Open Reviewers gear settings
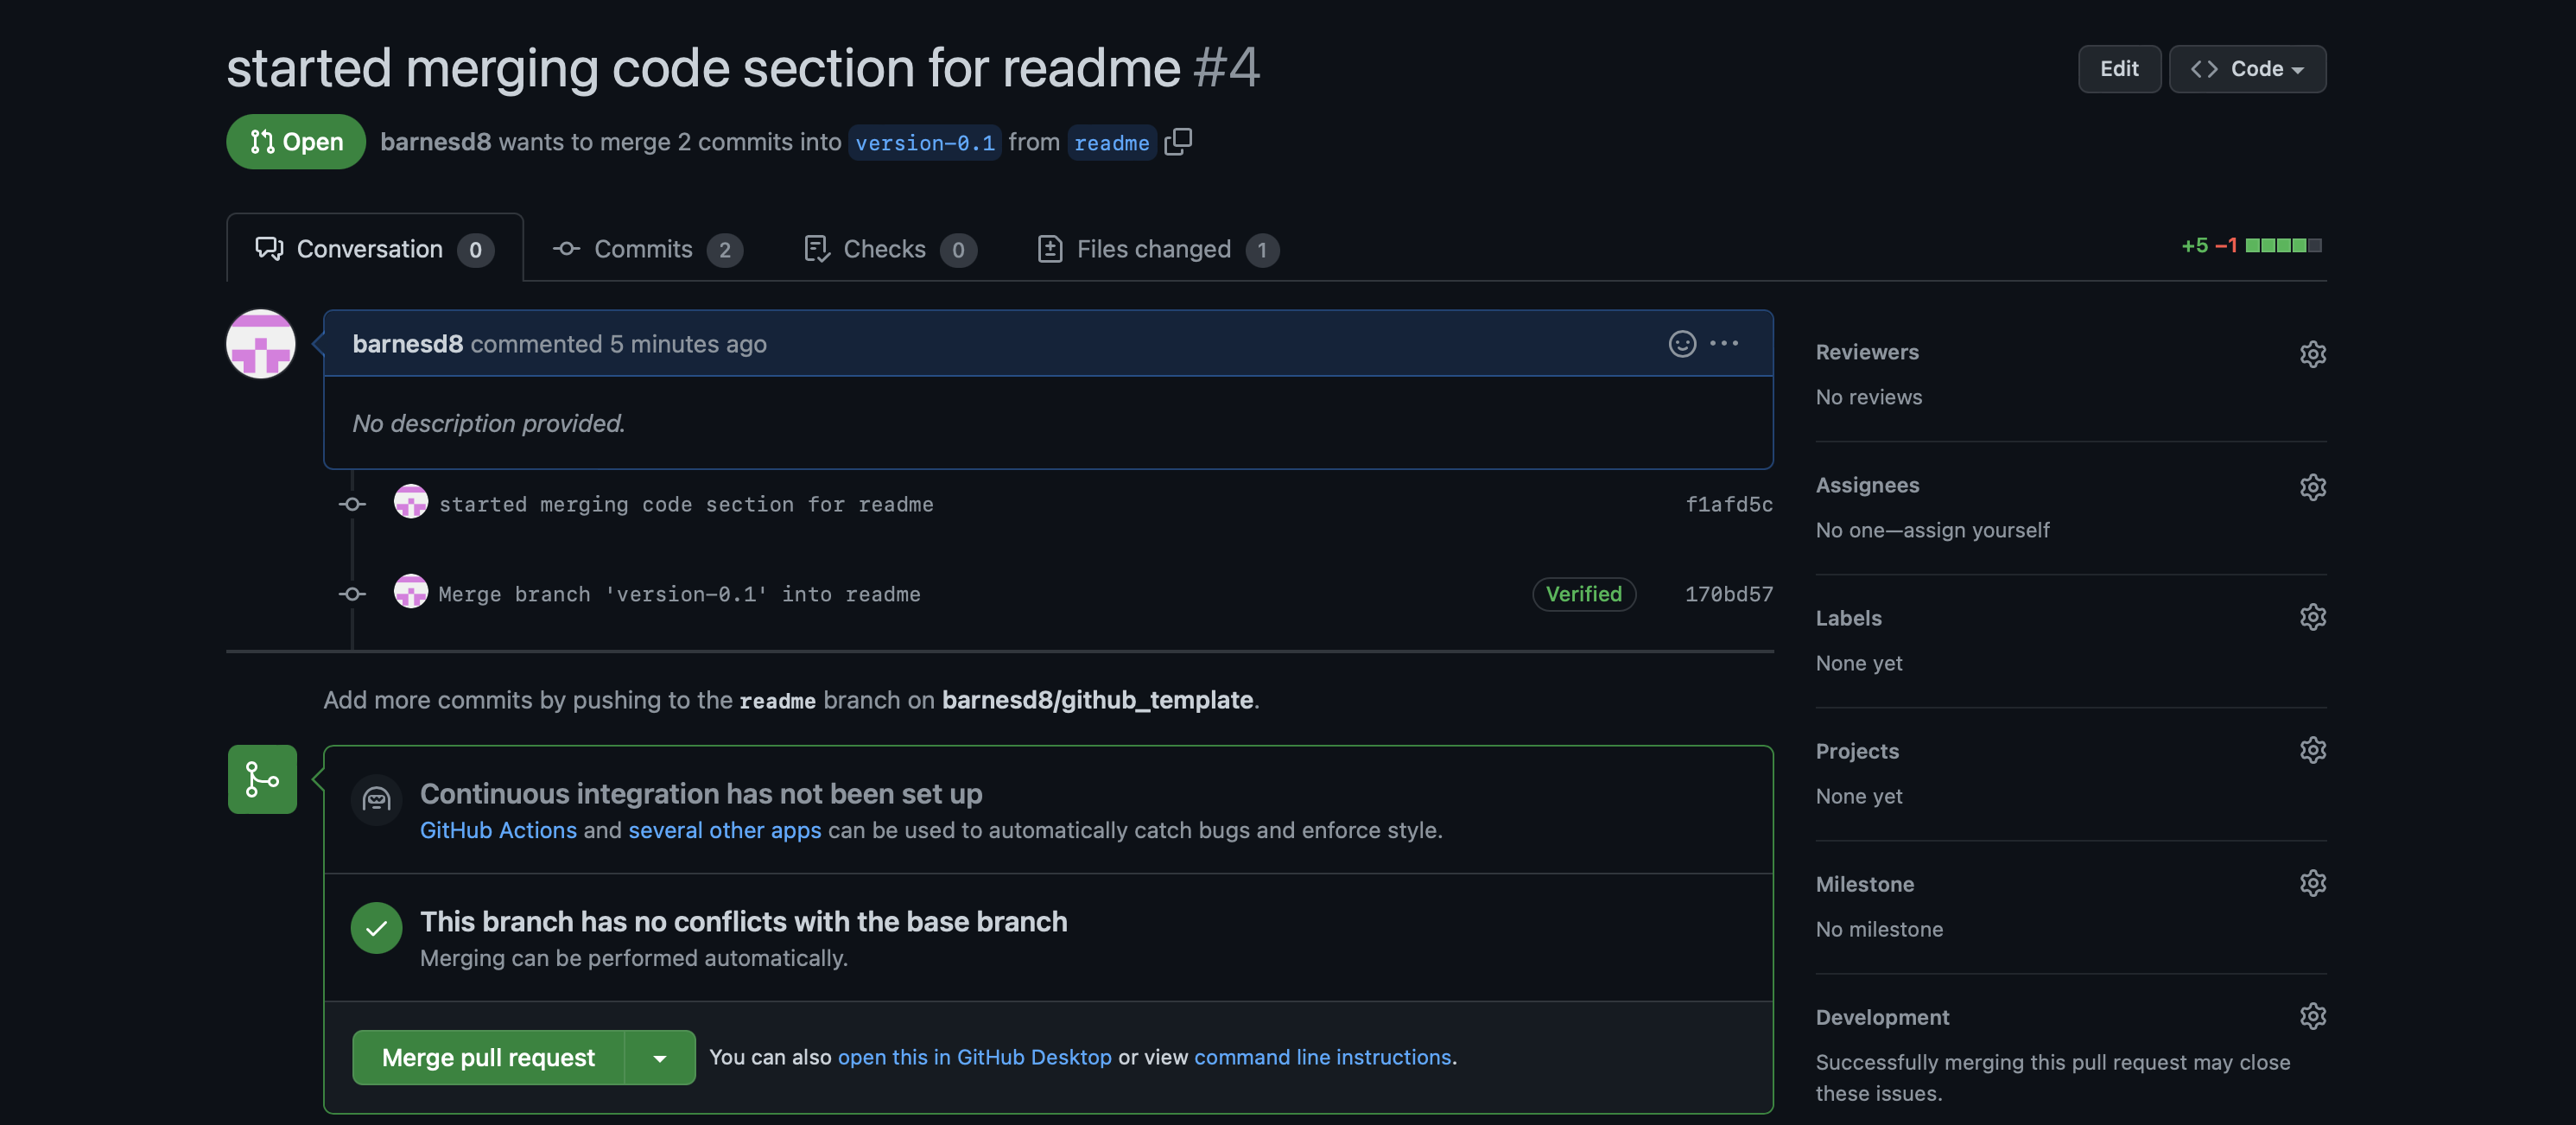2576x1125 pixels. point(2312,354)
